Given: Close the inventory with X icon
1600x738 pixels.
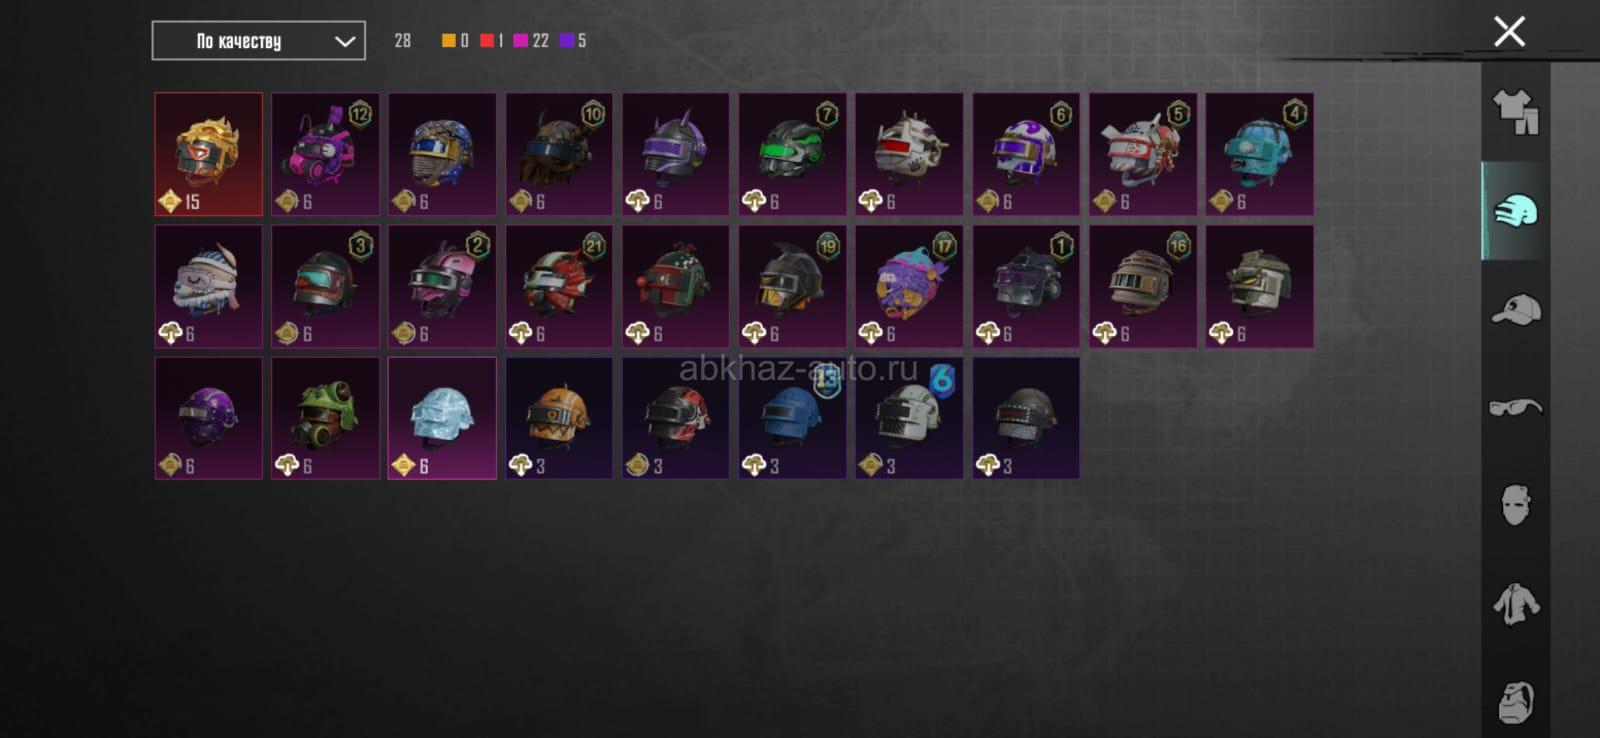Looking at the screenshot, I should (1509, 31).
